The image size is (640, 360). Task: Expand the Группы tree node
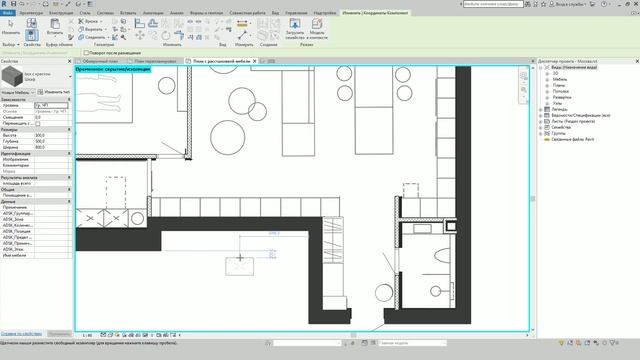point(541,133)
